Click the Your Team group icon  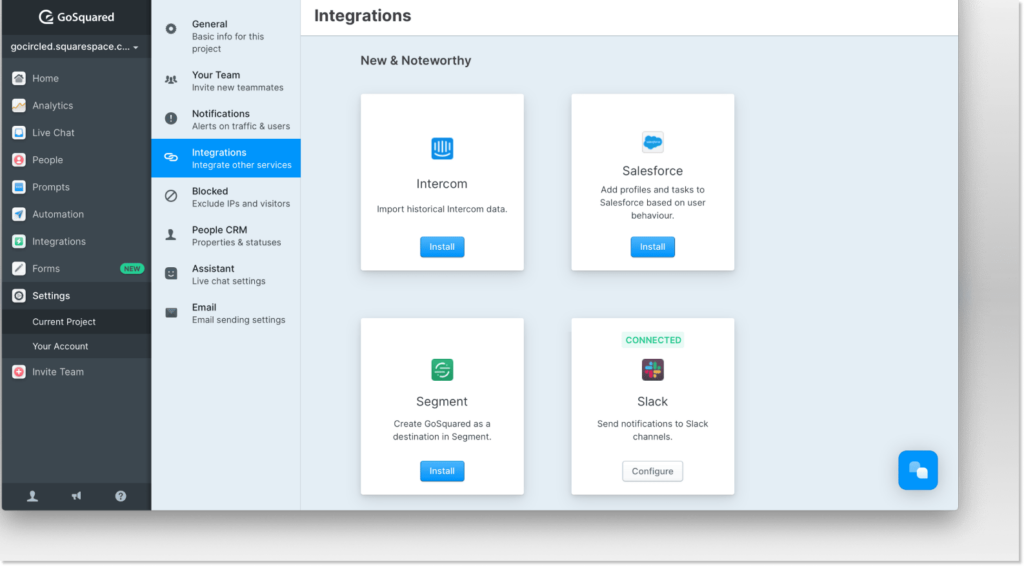click(x=171, y=80)
